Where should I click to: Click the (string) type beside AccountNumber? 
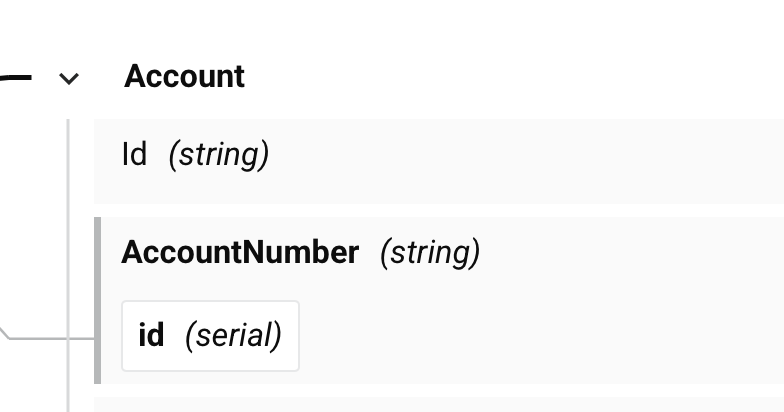pyautogui.click(x=430, y=252)
